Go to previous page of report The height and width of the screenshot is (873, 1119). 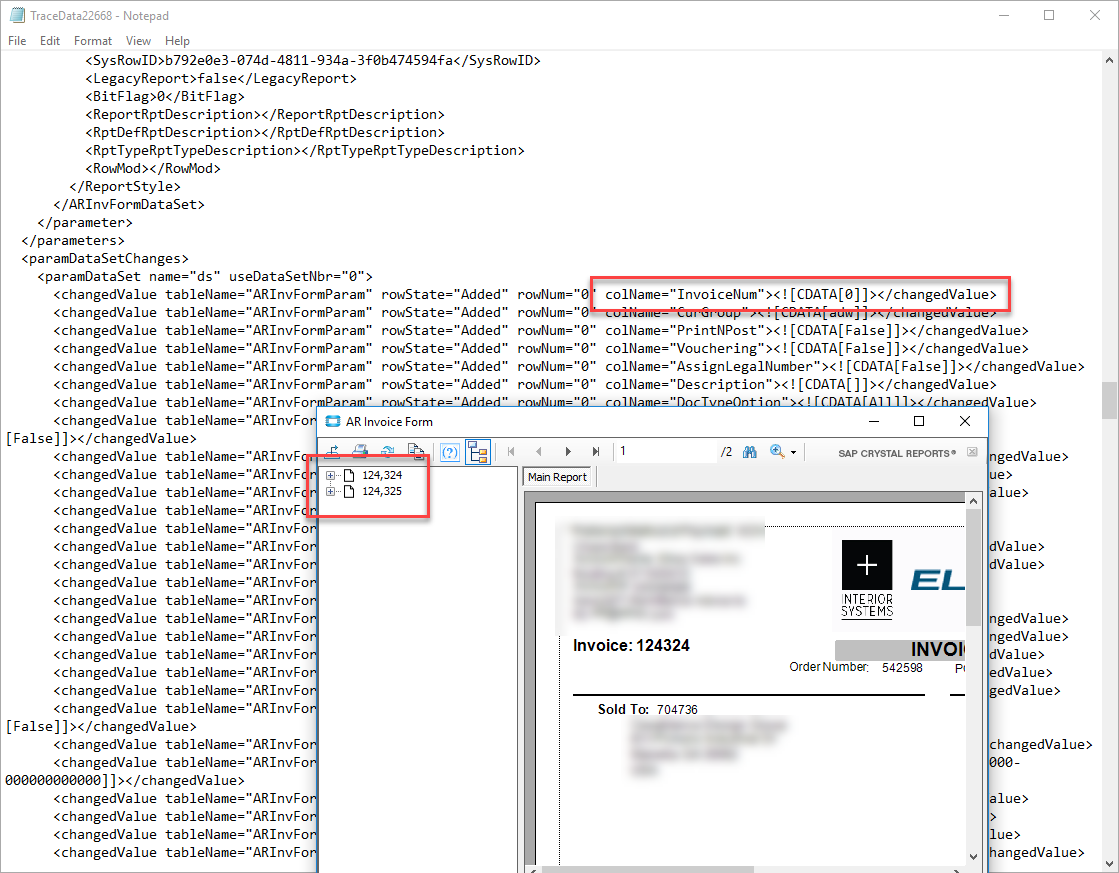(x=539, y=452)
